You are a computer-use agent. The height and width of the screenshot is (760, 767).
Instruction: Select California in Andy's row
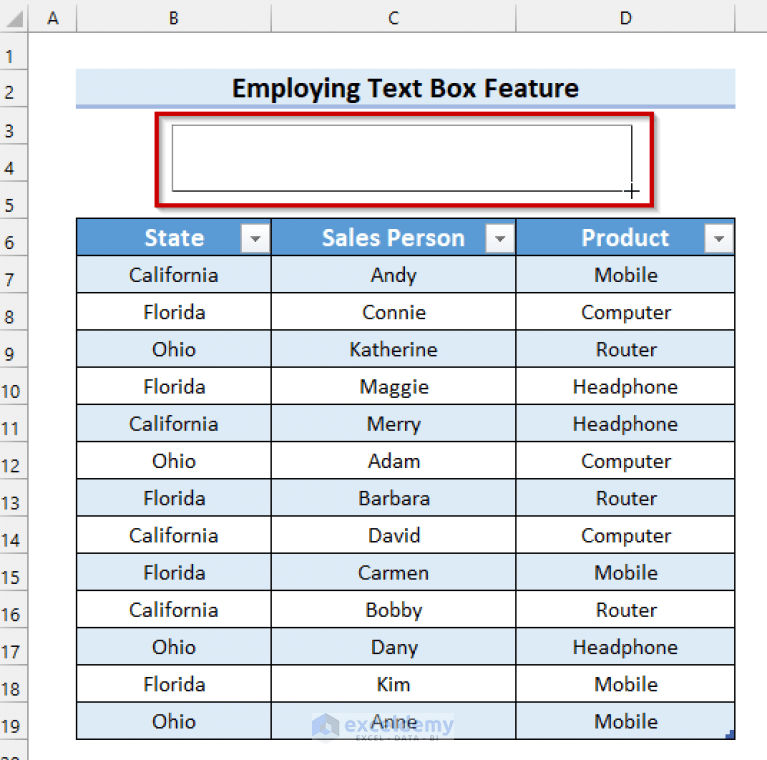click(x=174, y=275)
